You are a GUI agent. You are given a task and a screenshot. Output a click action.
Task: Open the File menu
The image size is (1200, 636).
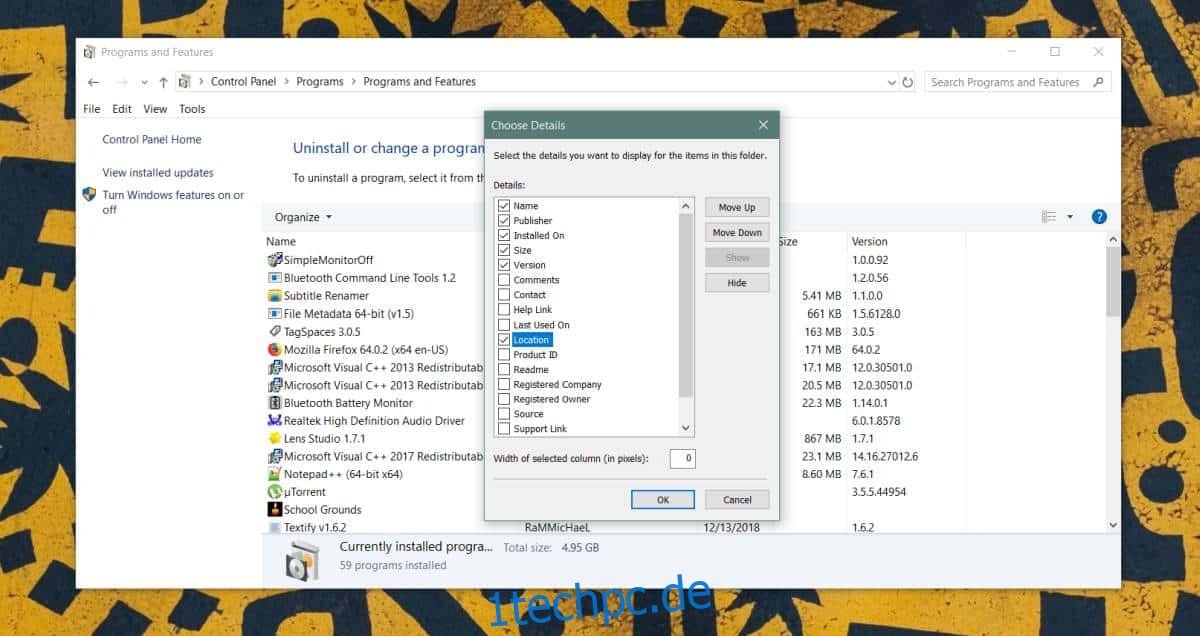pyautogui.click(x=92, y=109)
